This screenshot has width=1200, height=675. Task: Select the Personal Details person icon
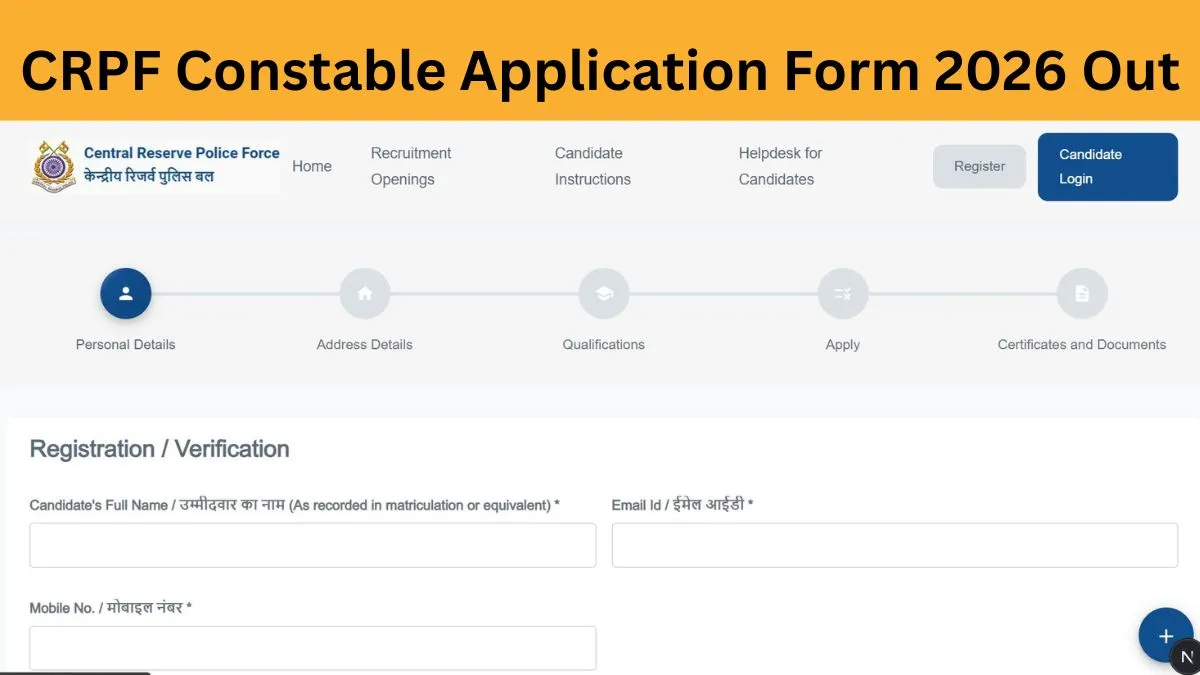tap(126, 294)
